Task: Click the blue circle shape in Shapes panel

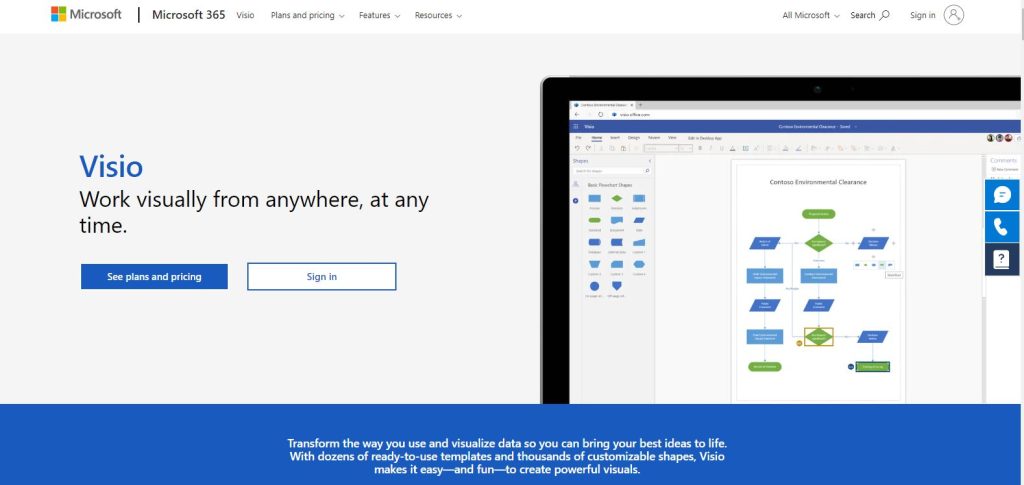Action: coord(595,285)
